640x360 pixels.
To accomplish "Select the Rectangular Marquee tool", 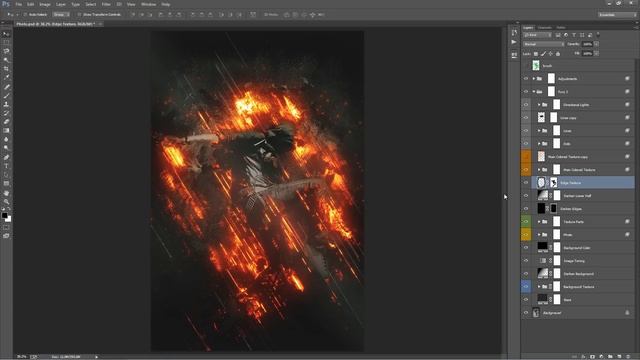I will point(6,42).
